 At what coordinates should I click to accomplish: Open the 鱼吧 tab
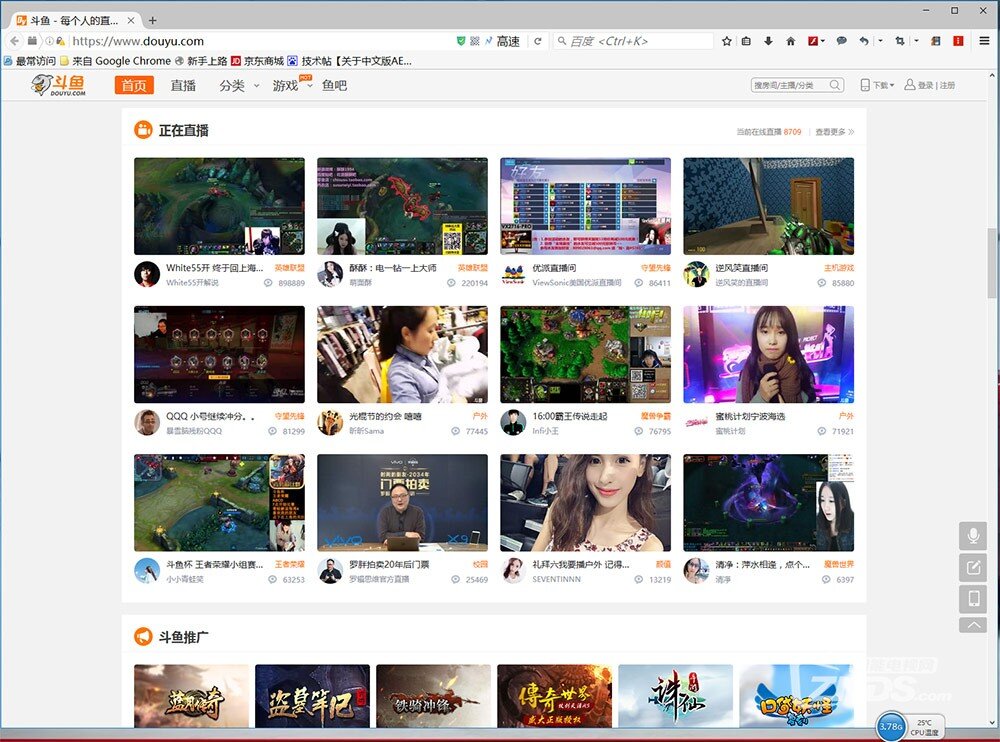[x=334, y=85]
